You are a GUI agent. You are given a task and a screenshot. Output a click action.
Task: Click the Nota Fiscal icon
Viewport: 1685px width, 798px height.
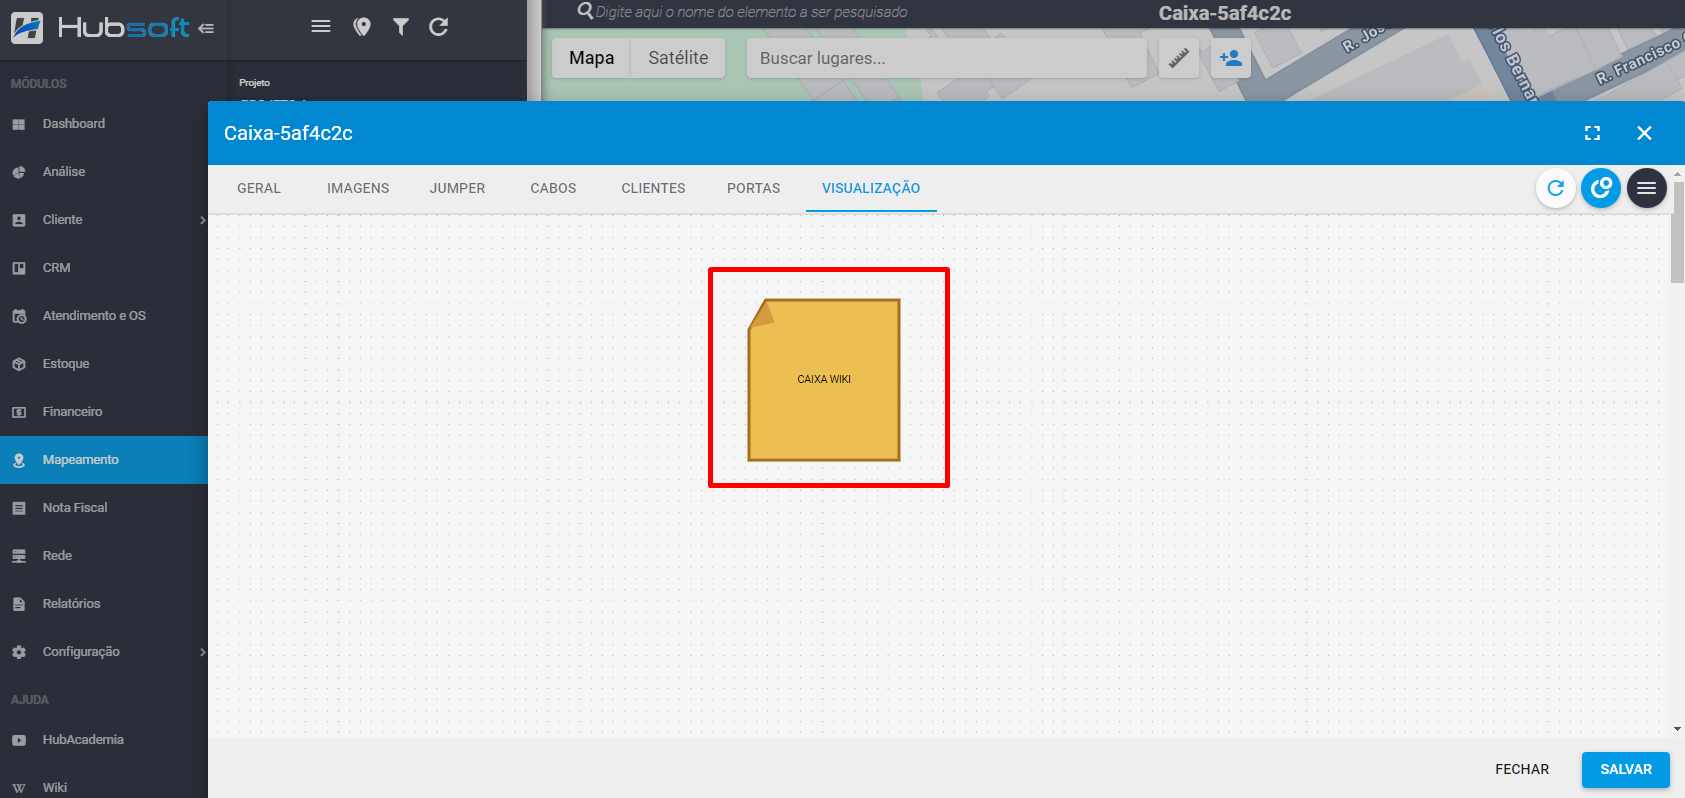(x=19, y=508)
